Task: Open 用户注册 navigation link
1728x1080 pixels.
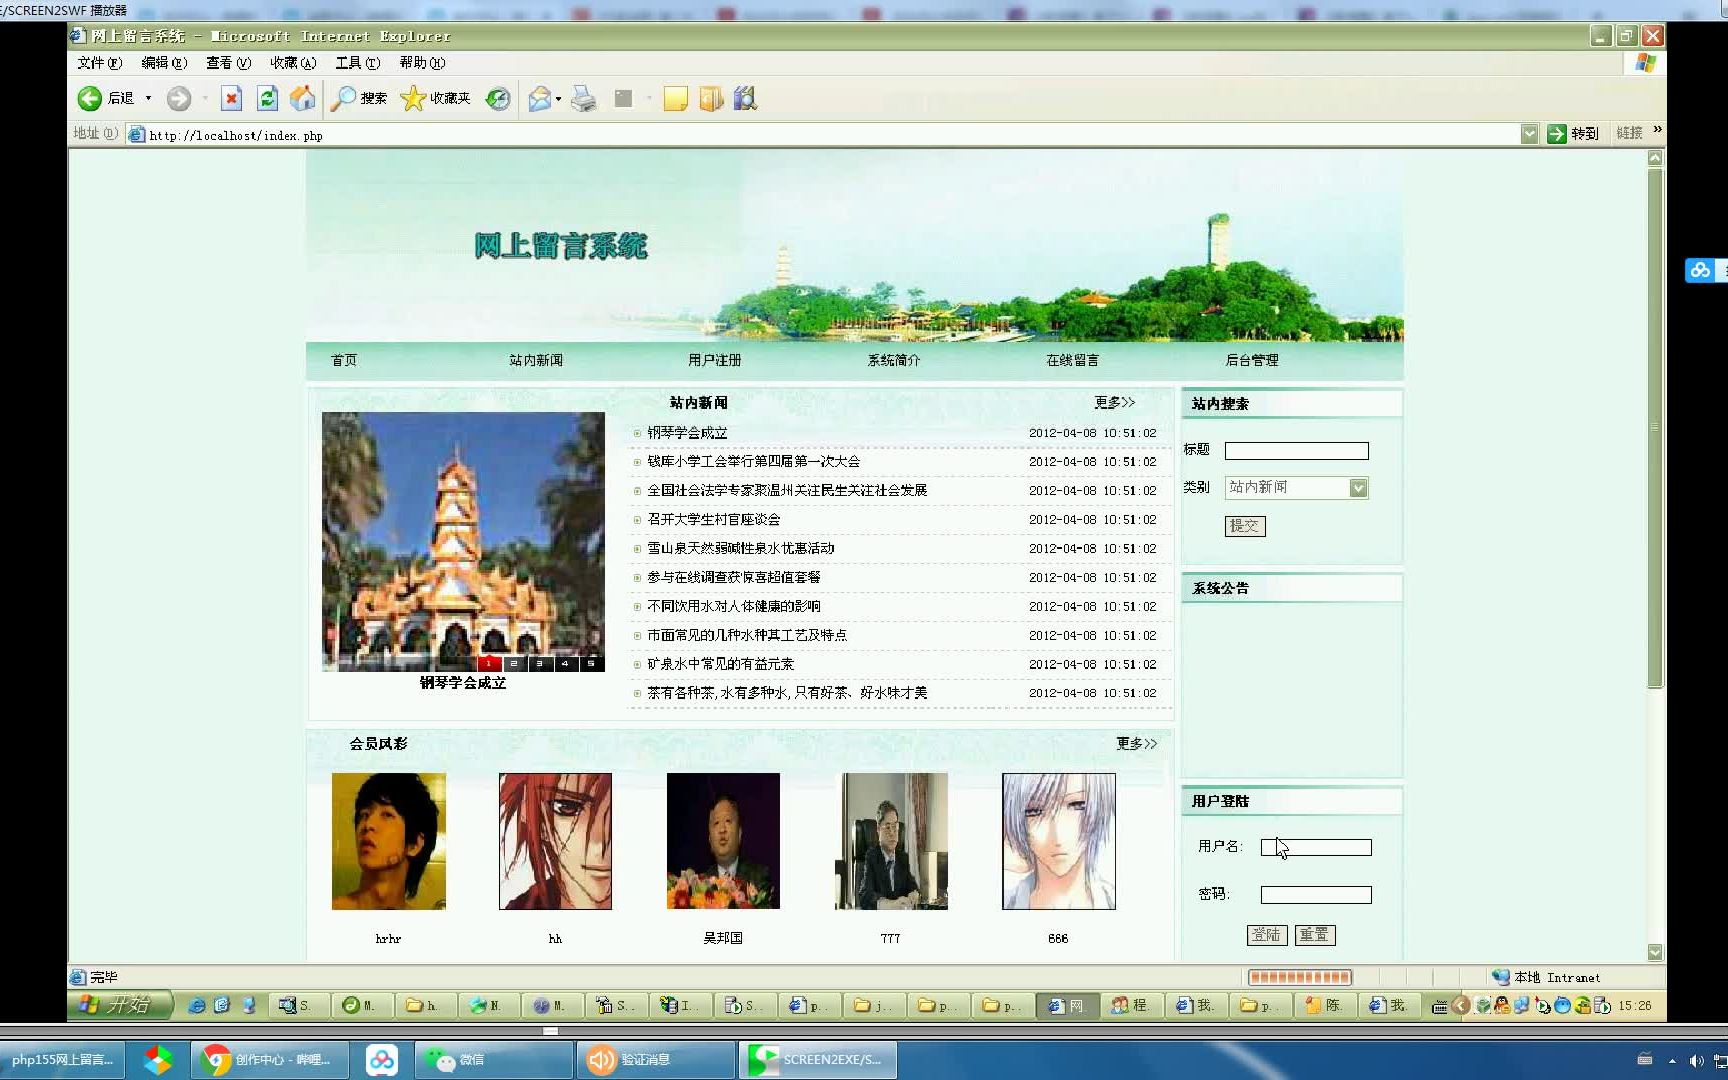Action: (x=714, y=360)
